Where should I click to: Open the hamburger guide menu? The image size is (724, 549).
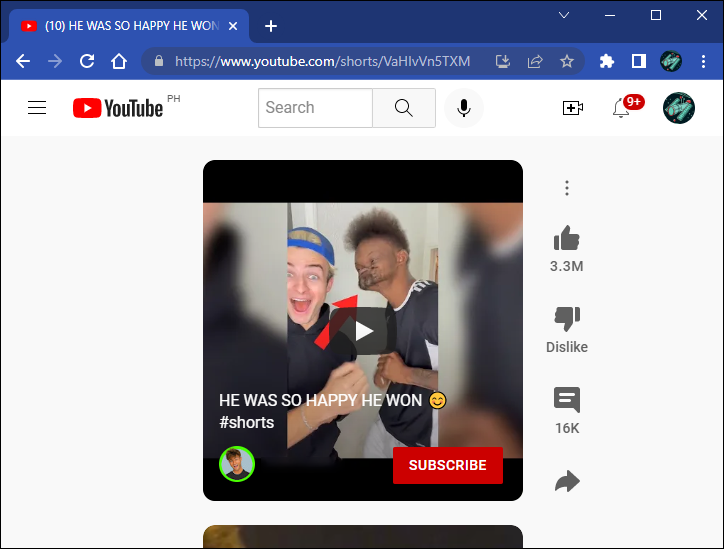(x=37, y=108)
